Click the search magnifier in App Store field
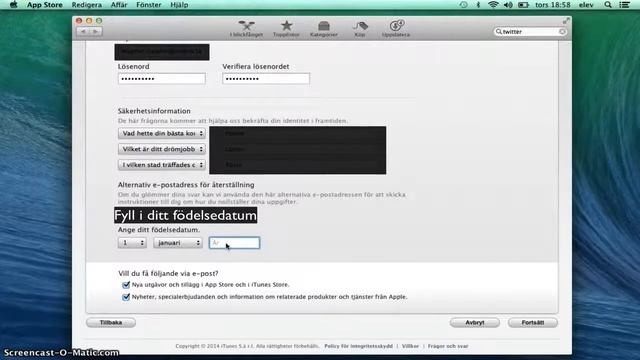Screen dimensions: 640x360 (498, 31)
